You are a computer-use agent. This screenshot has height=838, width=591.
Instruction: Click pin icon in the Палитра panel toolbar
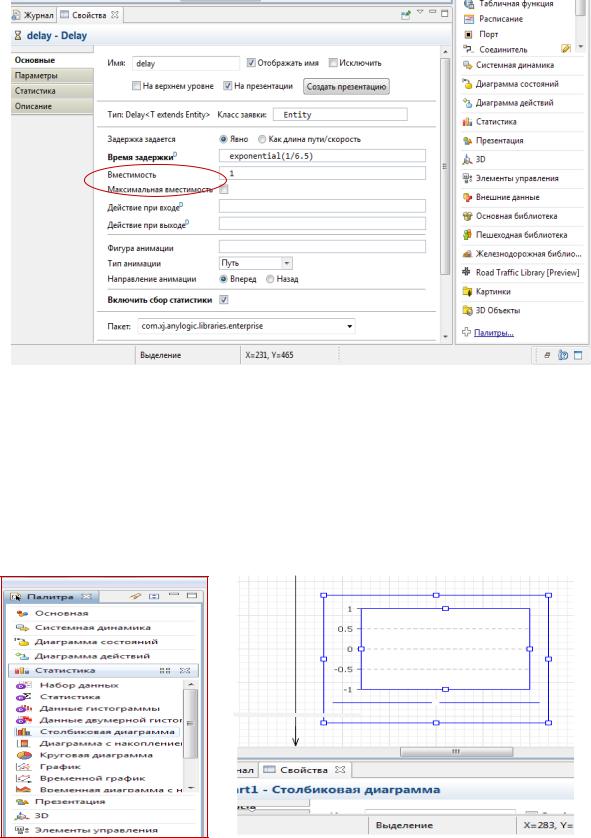(136, 596)
